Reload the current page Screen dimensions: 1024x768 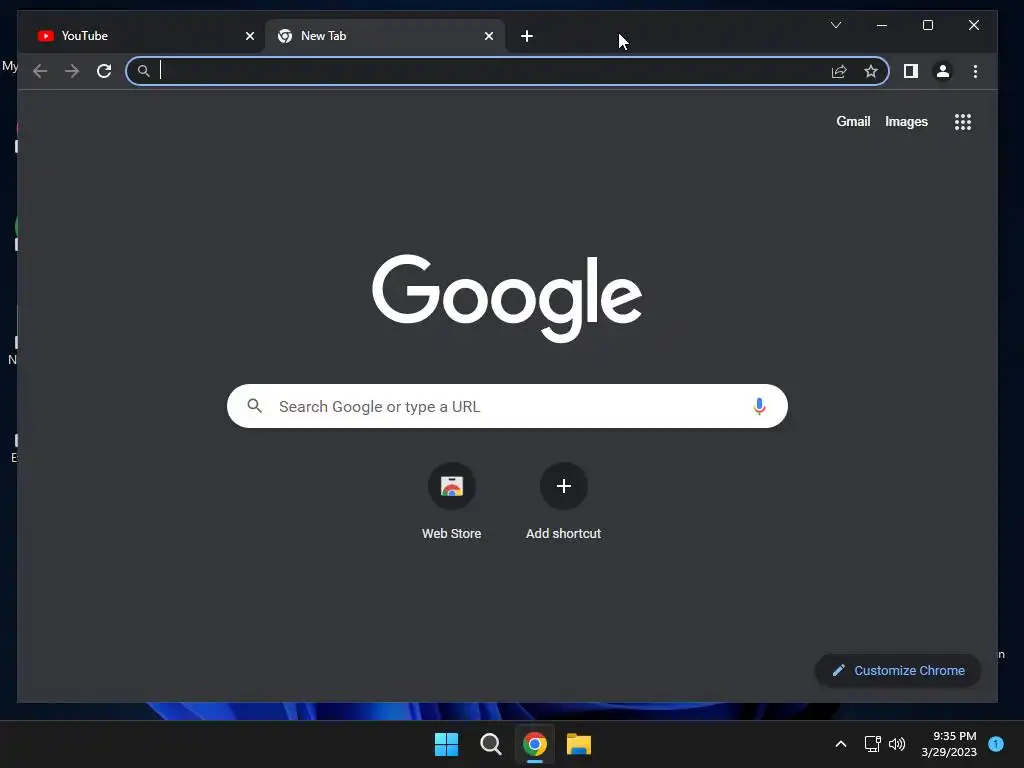tap(104, 71)
